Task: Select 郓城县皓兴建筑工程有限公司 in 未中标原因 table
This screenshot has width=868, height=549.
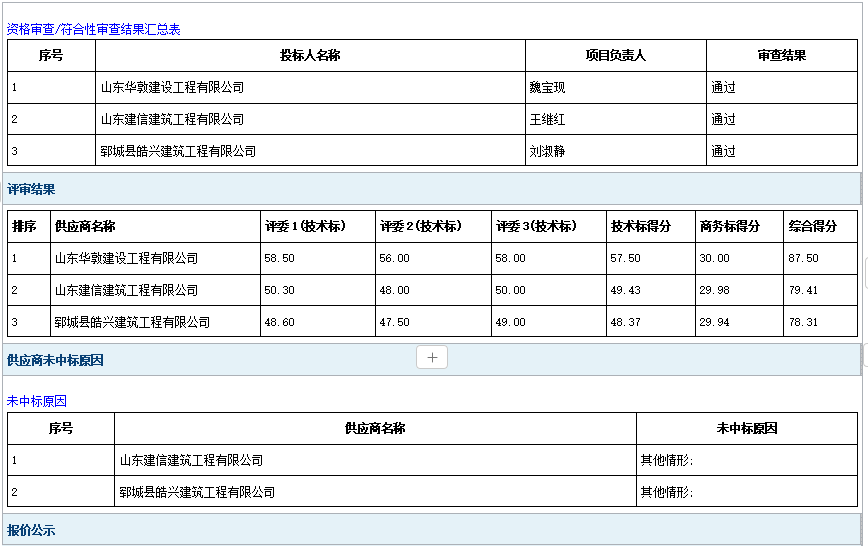Action: tap(197, 493)
